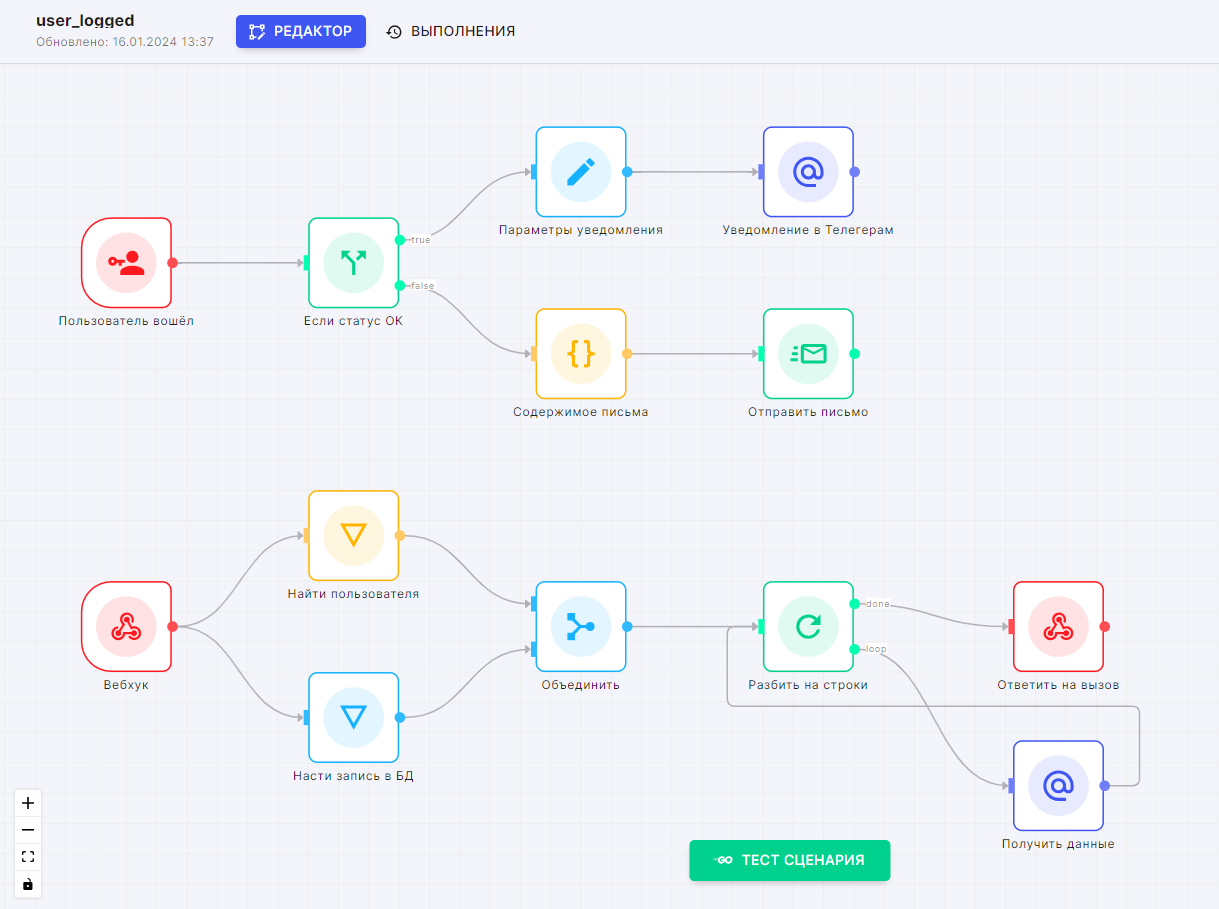Click the label text Если статус ОК
The height and width of the screenshot is (909, 1219).
tap(353, 321)
